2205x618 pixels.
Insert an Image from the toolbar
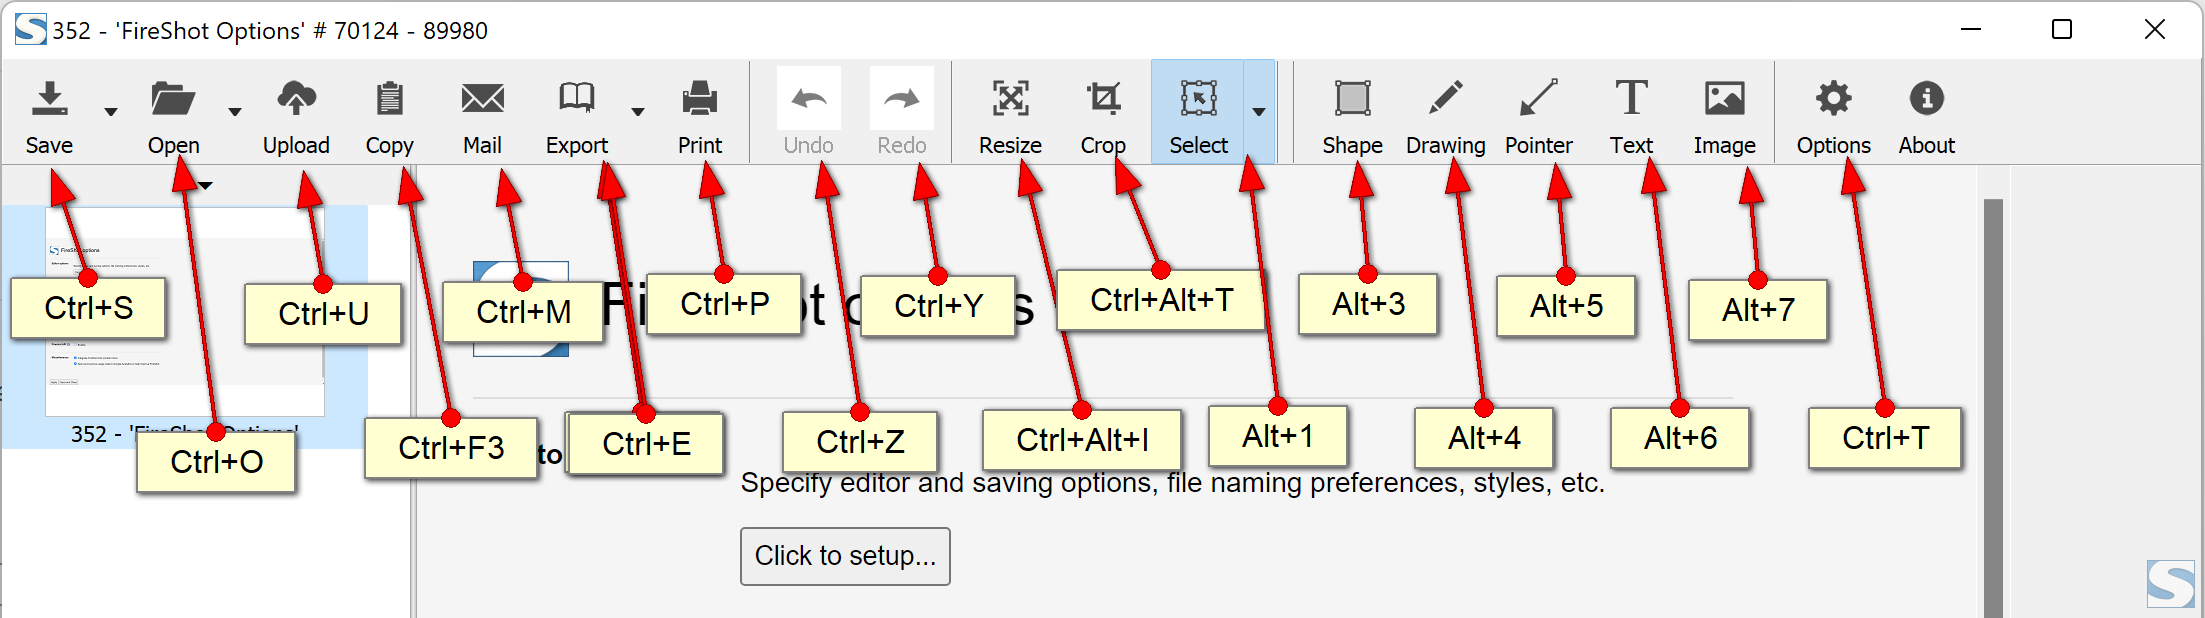click(x=1724, y=99)
